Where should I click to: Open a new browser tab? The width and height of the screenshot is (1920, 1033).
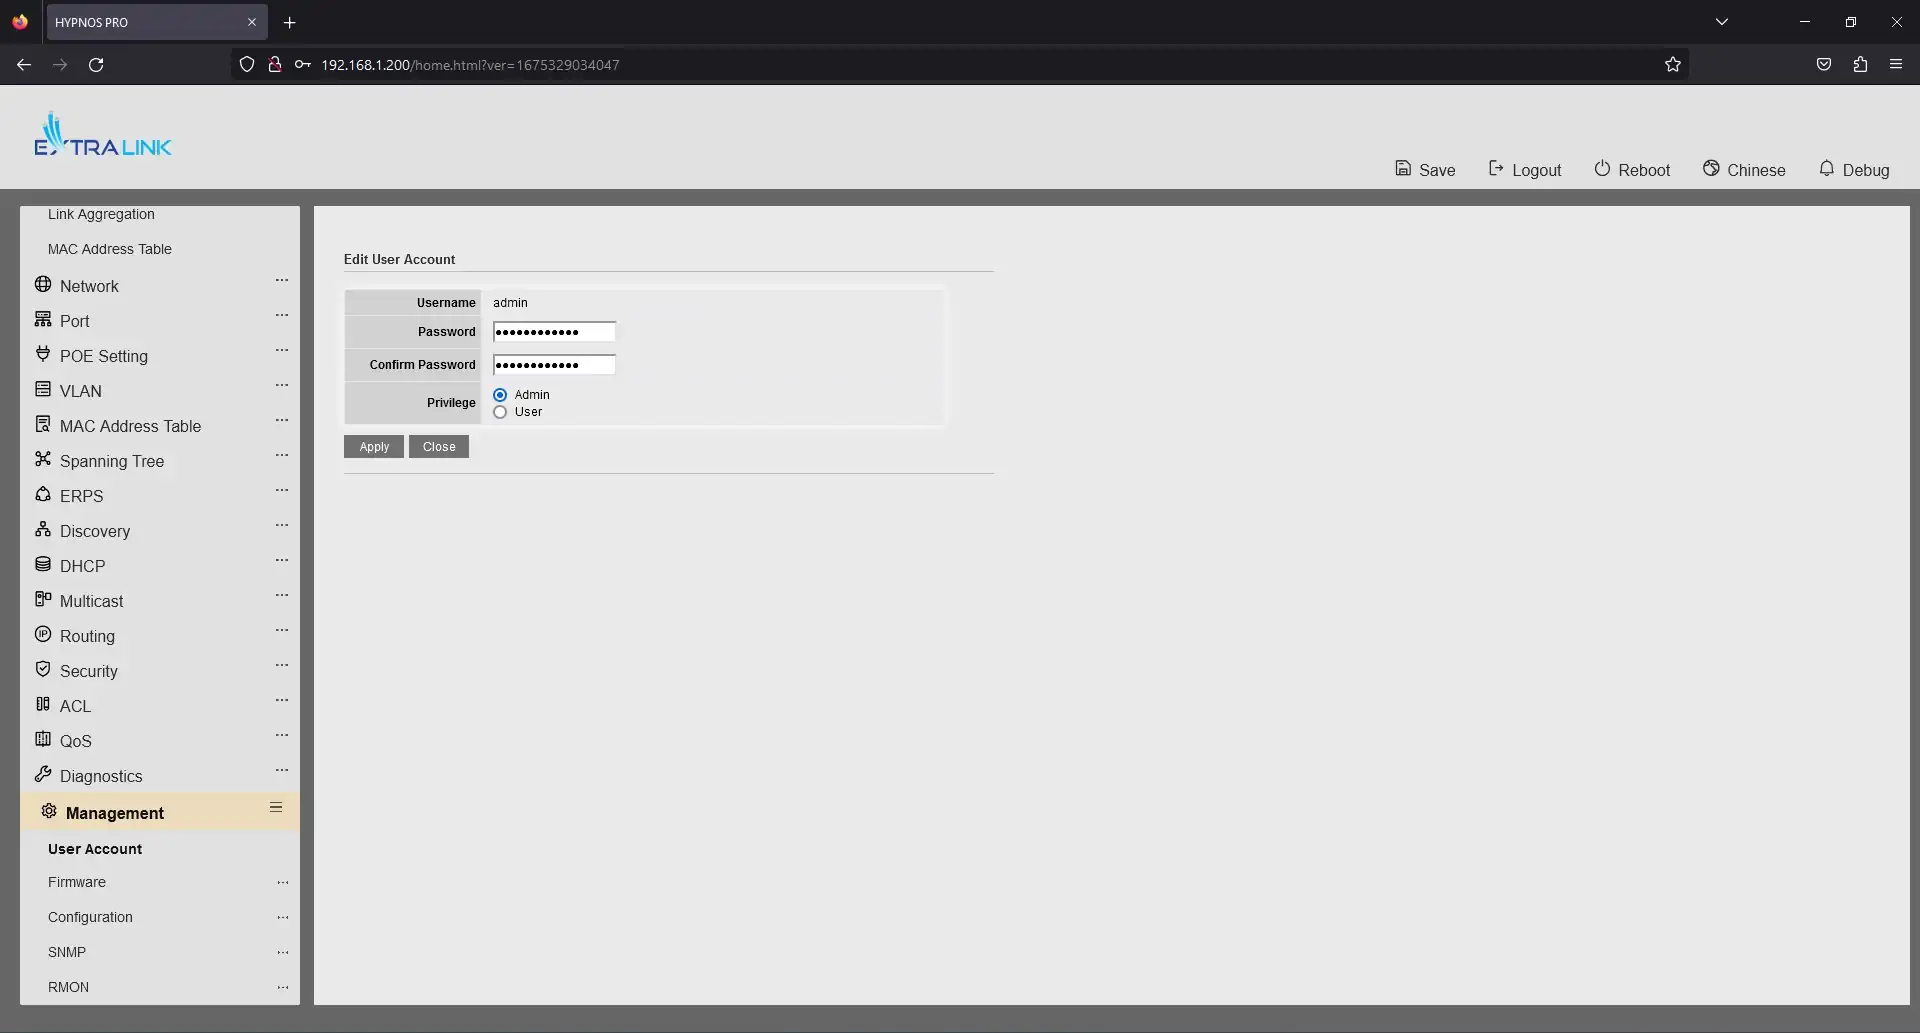coord(289,22)
